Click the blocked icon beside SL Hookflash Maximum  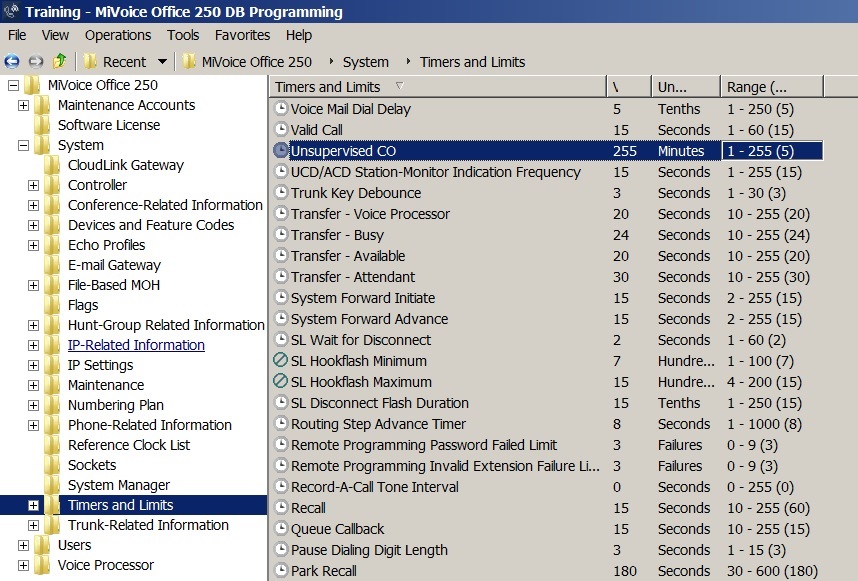point(281,382)
